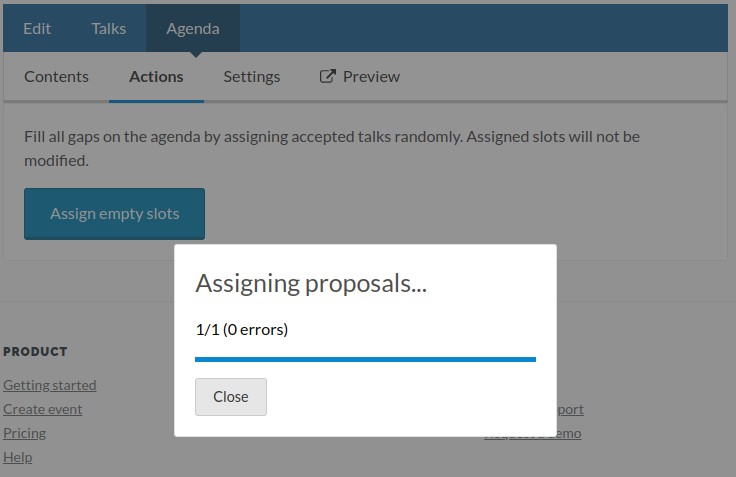Image resolution: width=736 pixels, height=477 pixels.
Task: Select the Actions sub-tab
Action: [x=156, y=77]
